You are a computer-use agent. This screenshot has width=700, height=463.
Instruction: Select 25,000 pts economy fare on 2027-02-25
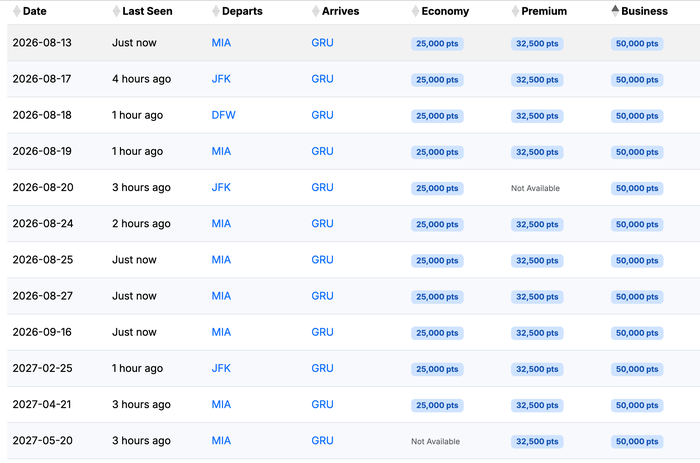tap(437, 369)
